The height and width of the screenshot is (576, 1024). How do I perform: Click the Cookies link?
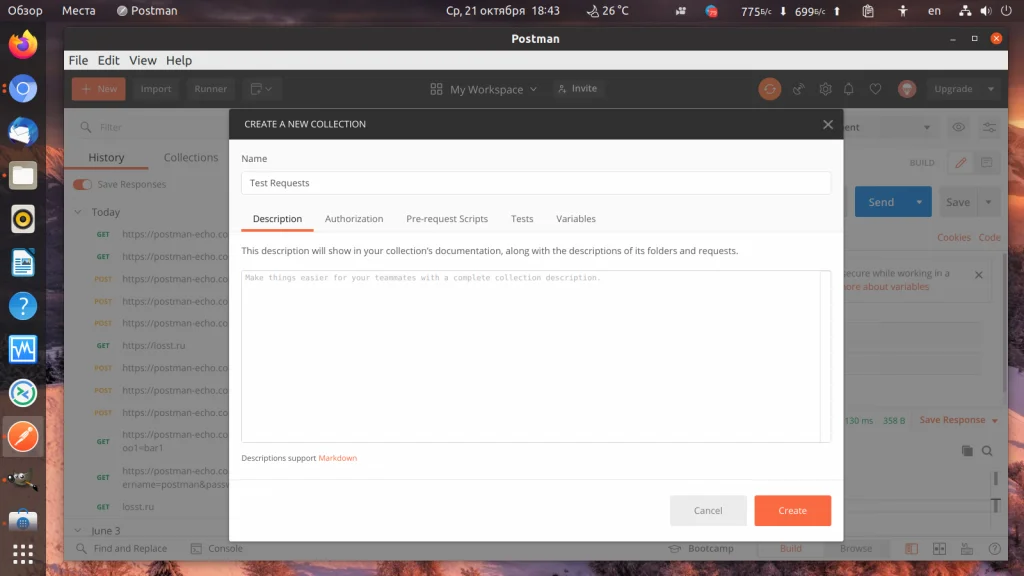pos(953,237)
